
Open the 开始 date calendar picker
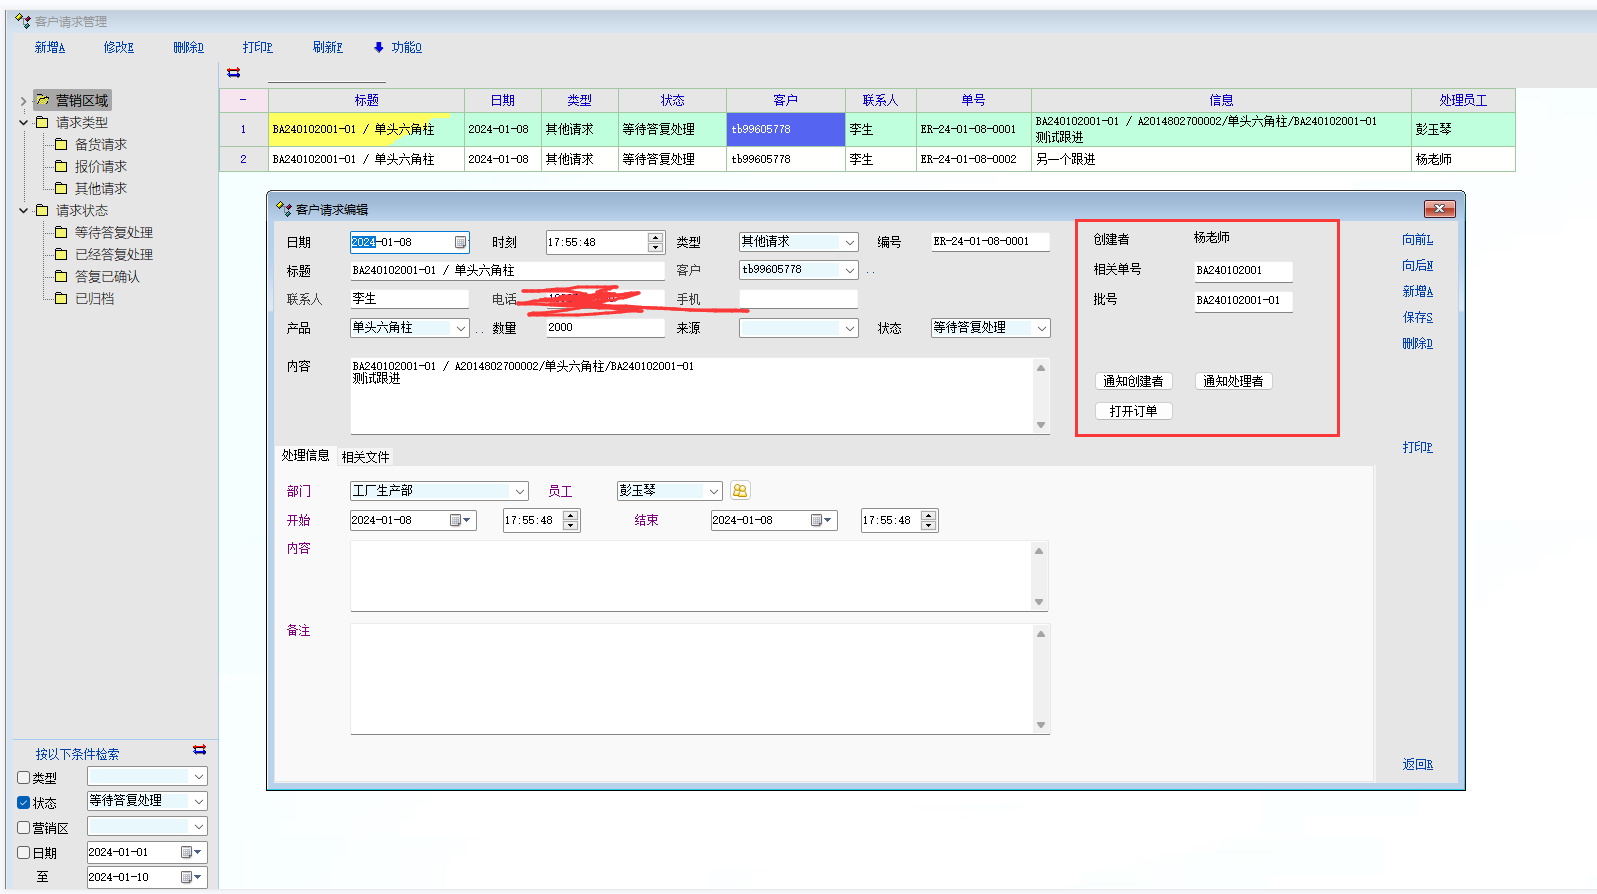pyautogui.click(x=460, y=520)
